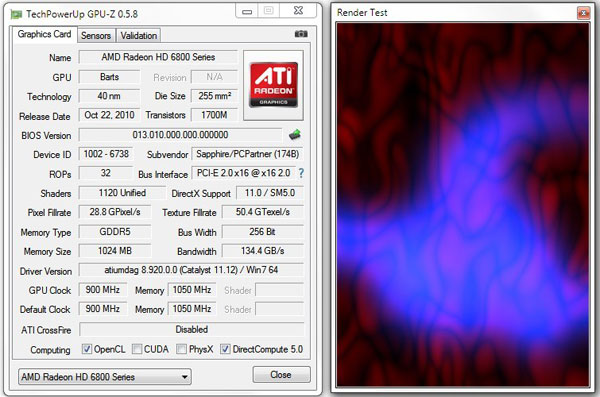Click the BIOS Version field value

tap(180, 135)
